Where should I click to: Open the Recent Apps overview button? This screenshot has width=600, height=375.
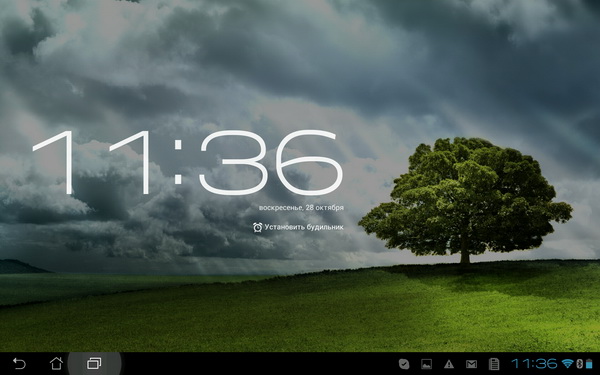[x=94, y=363]
